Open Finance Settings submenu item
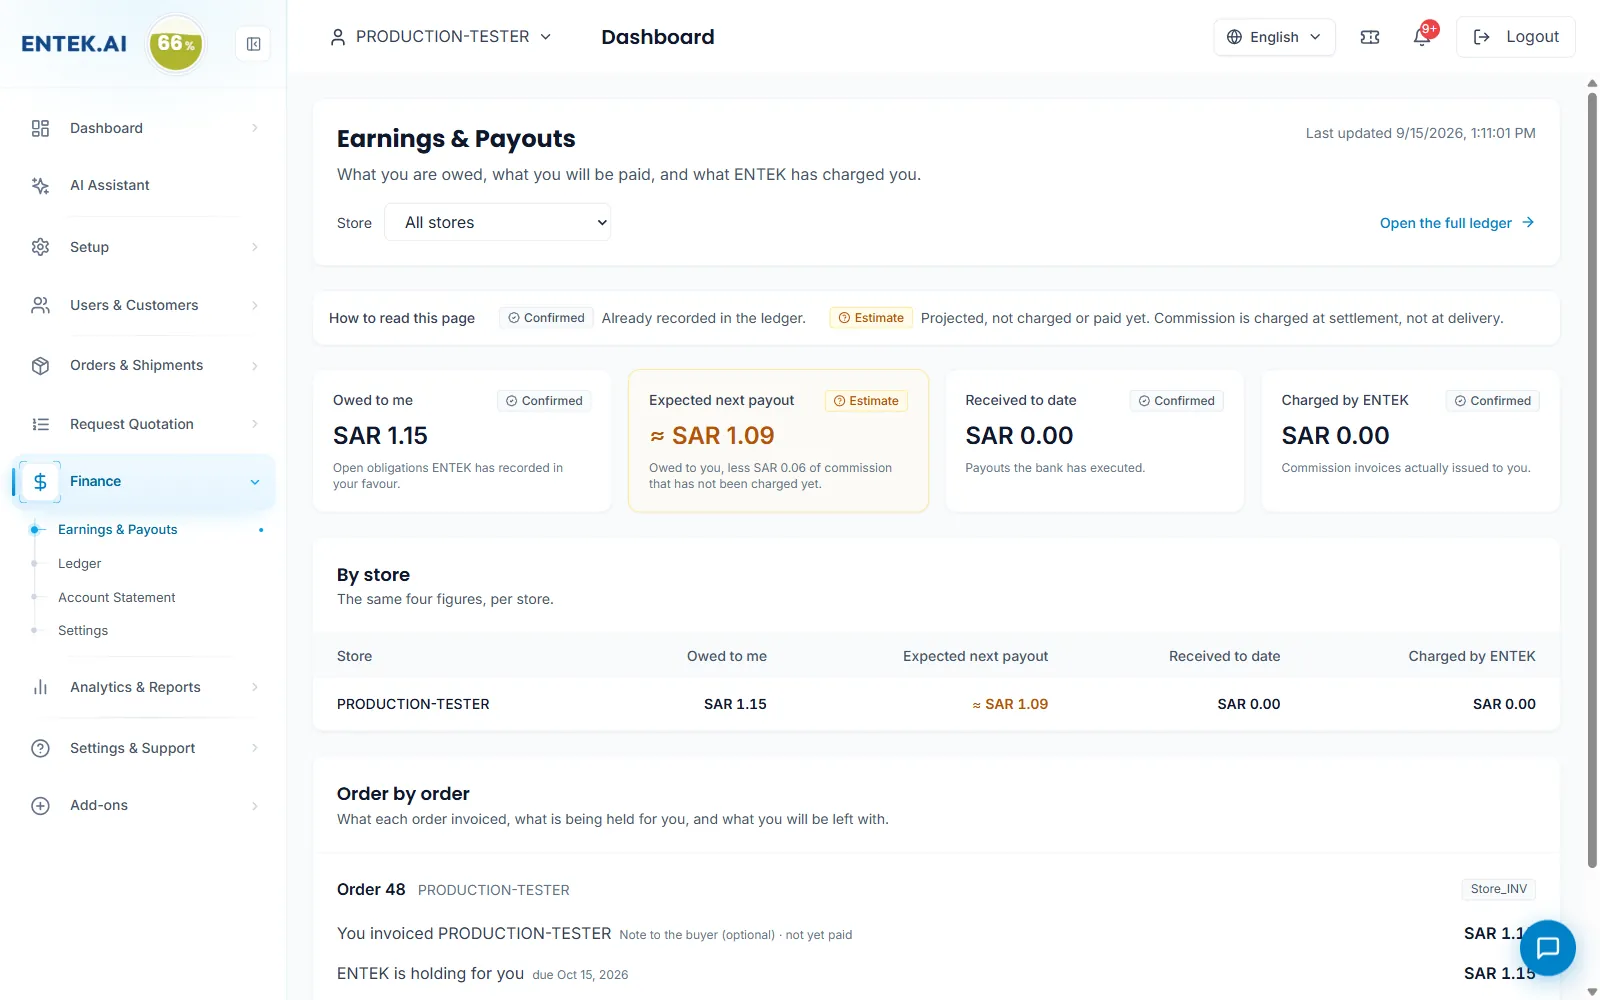Viewport: 1600px width, 1000px height. [83, 631]
